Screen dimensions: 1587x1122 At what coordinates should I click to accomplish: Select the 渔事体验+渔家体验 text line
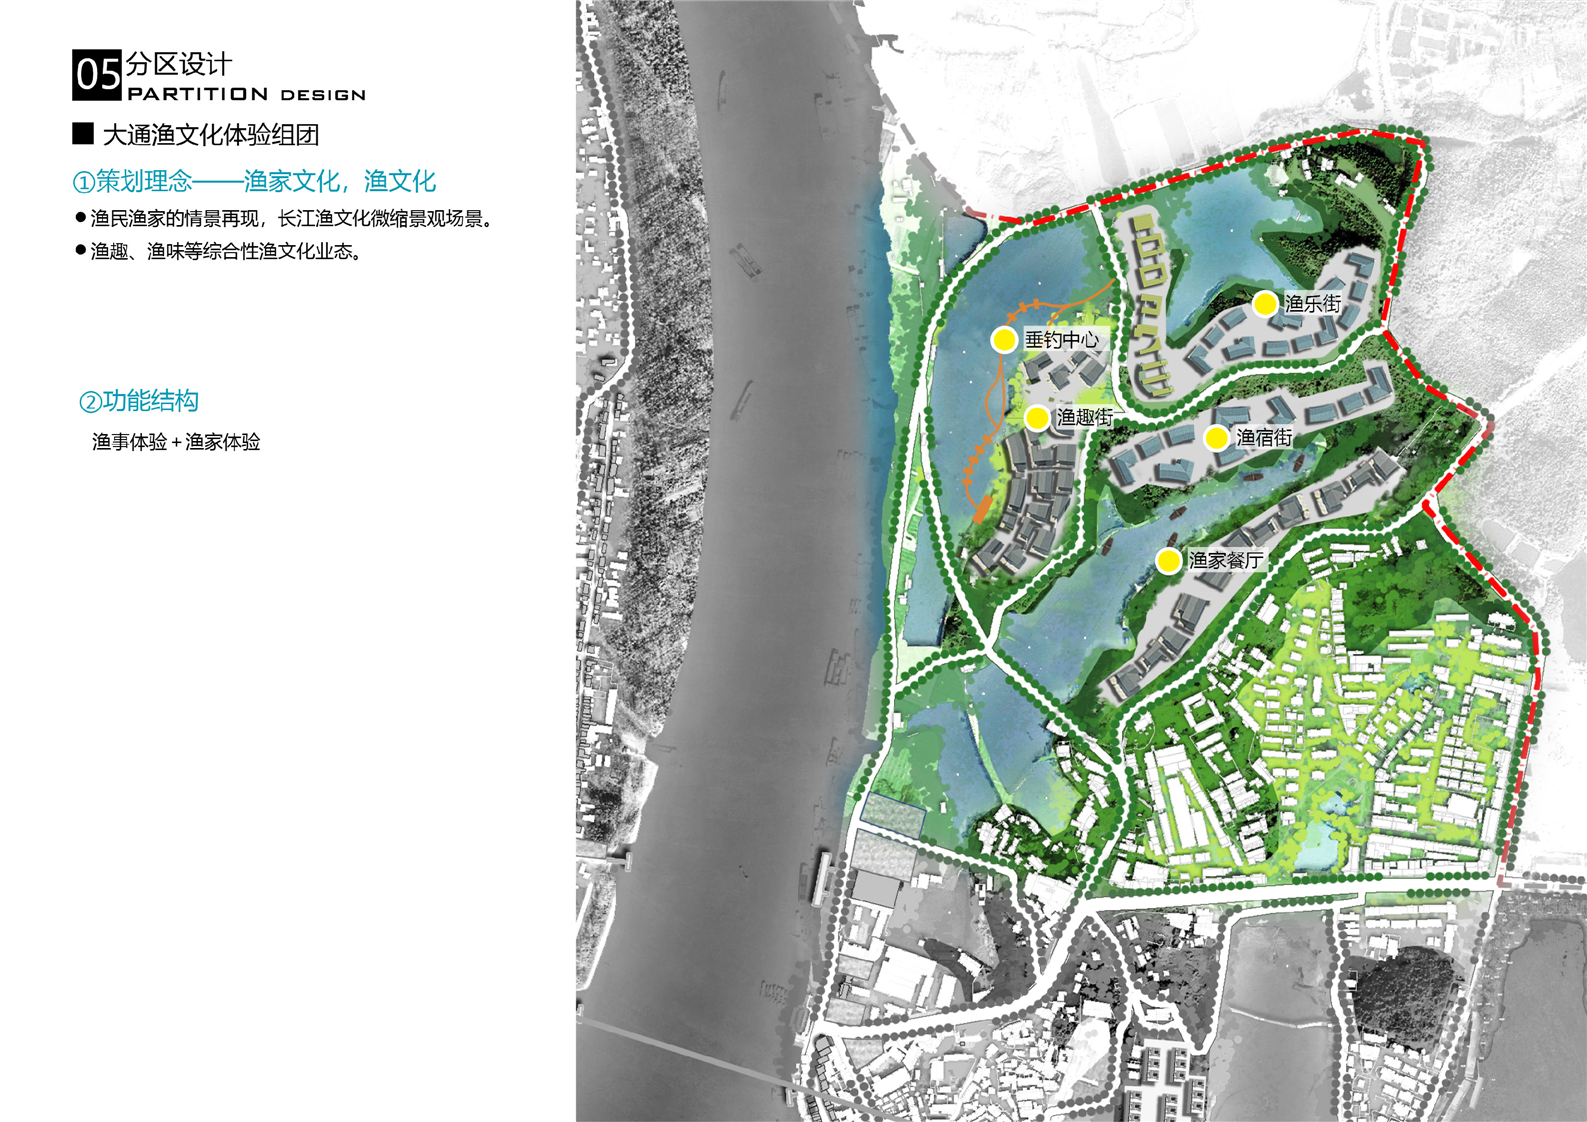[176, 442]
